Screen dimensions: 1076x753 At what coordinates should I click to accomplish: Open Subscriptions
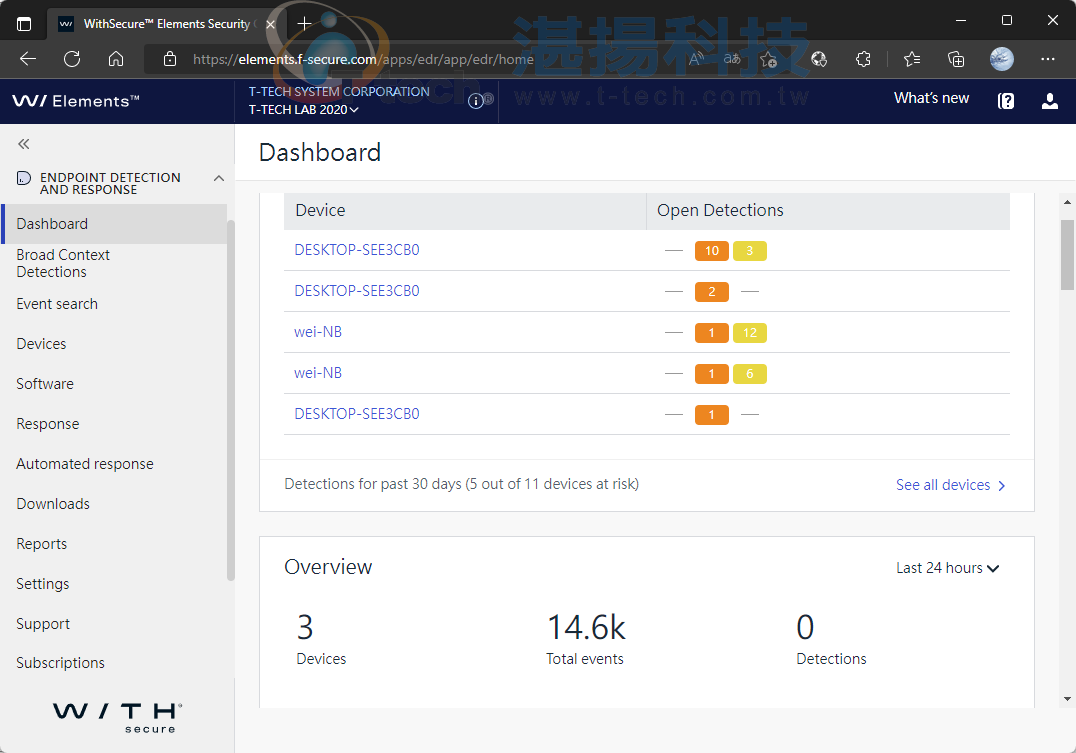(x=60, y=663)
